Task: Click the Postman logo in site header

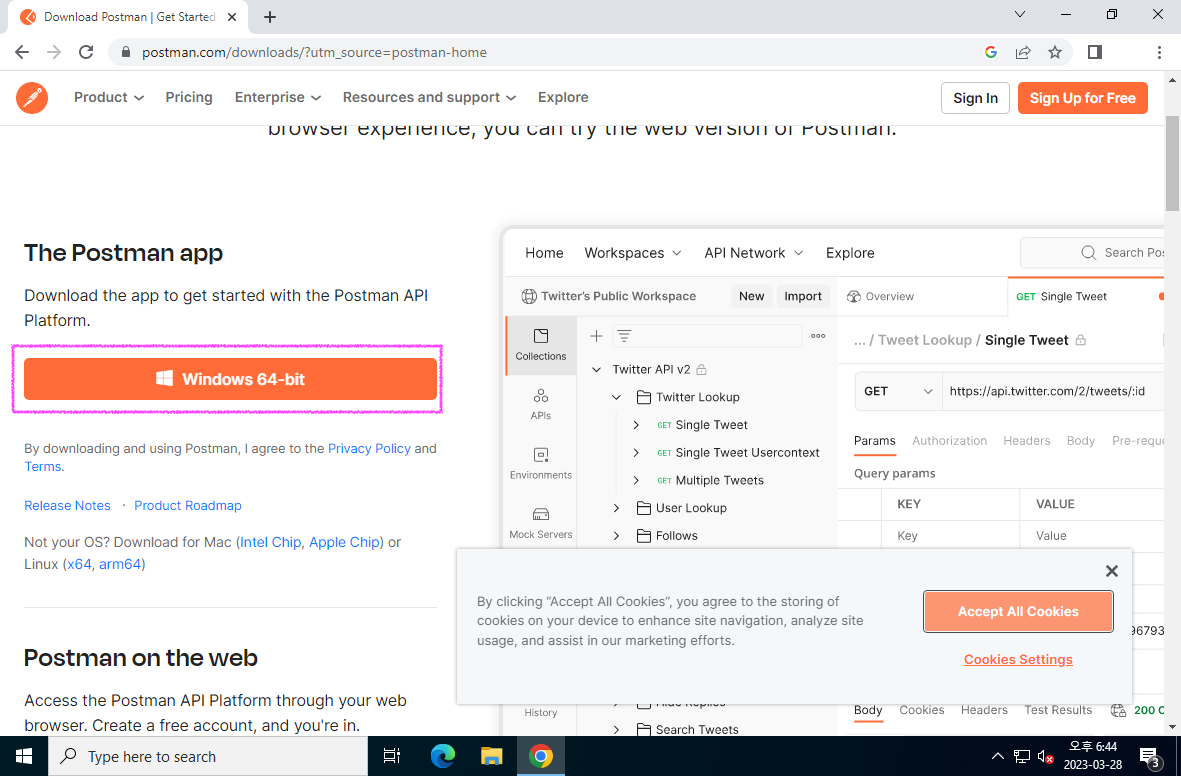Action: click(32, 98)
